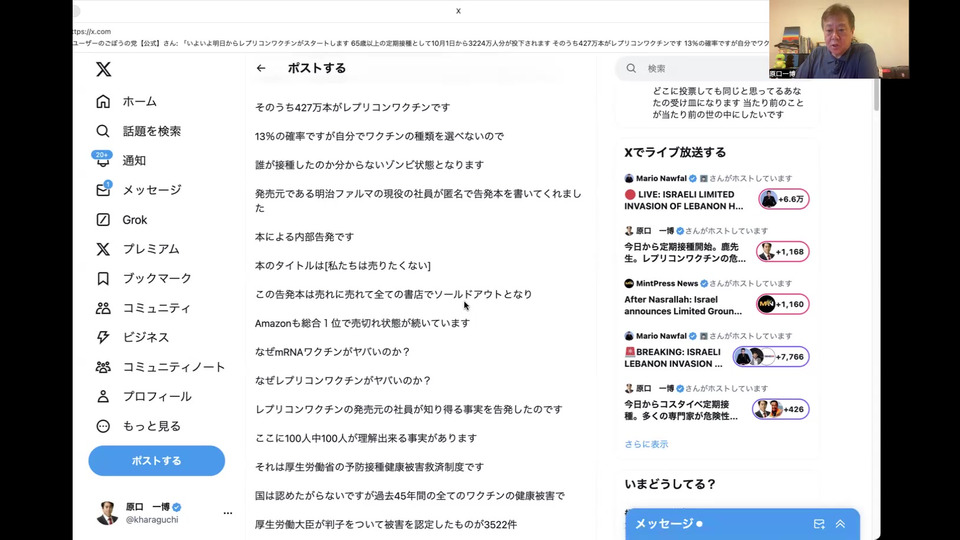Click the +426 listener badge
This screenshot has height=540, width=960.
point(781,410)
